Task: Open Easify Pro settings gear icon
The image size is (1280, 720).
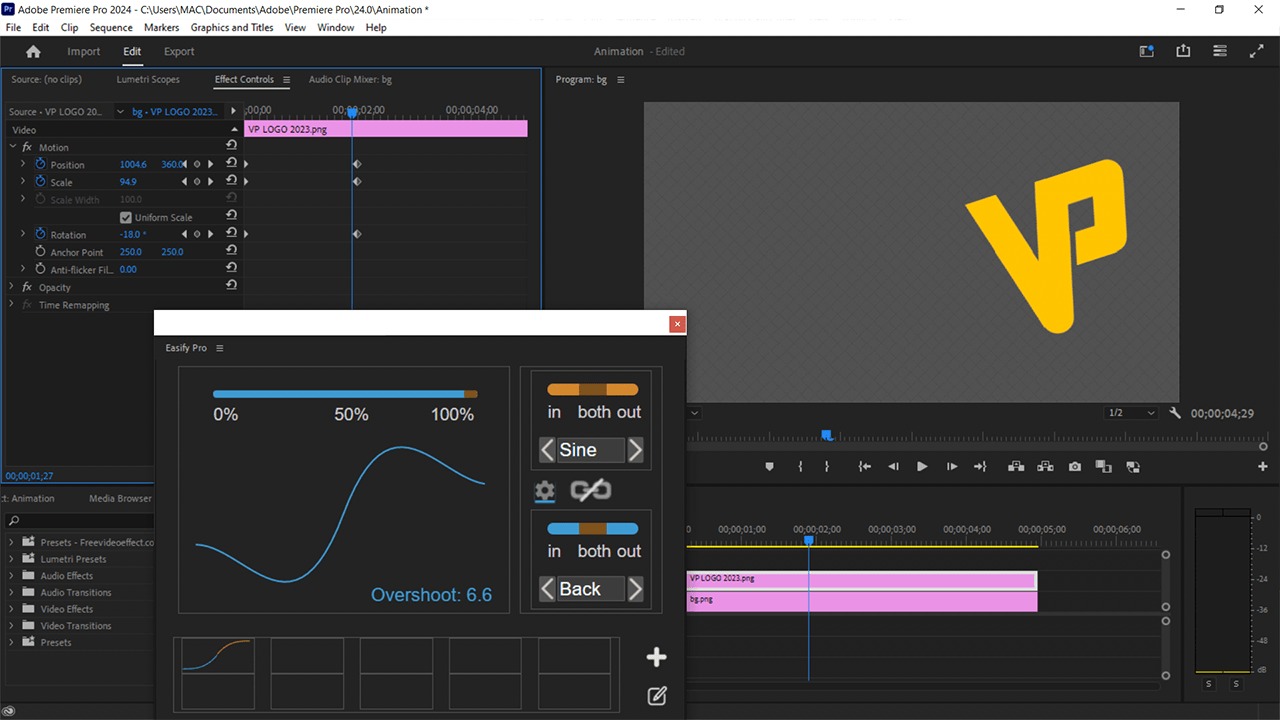Action: click(544, 490)
